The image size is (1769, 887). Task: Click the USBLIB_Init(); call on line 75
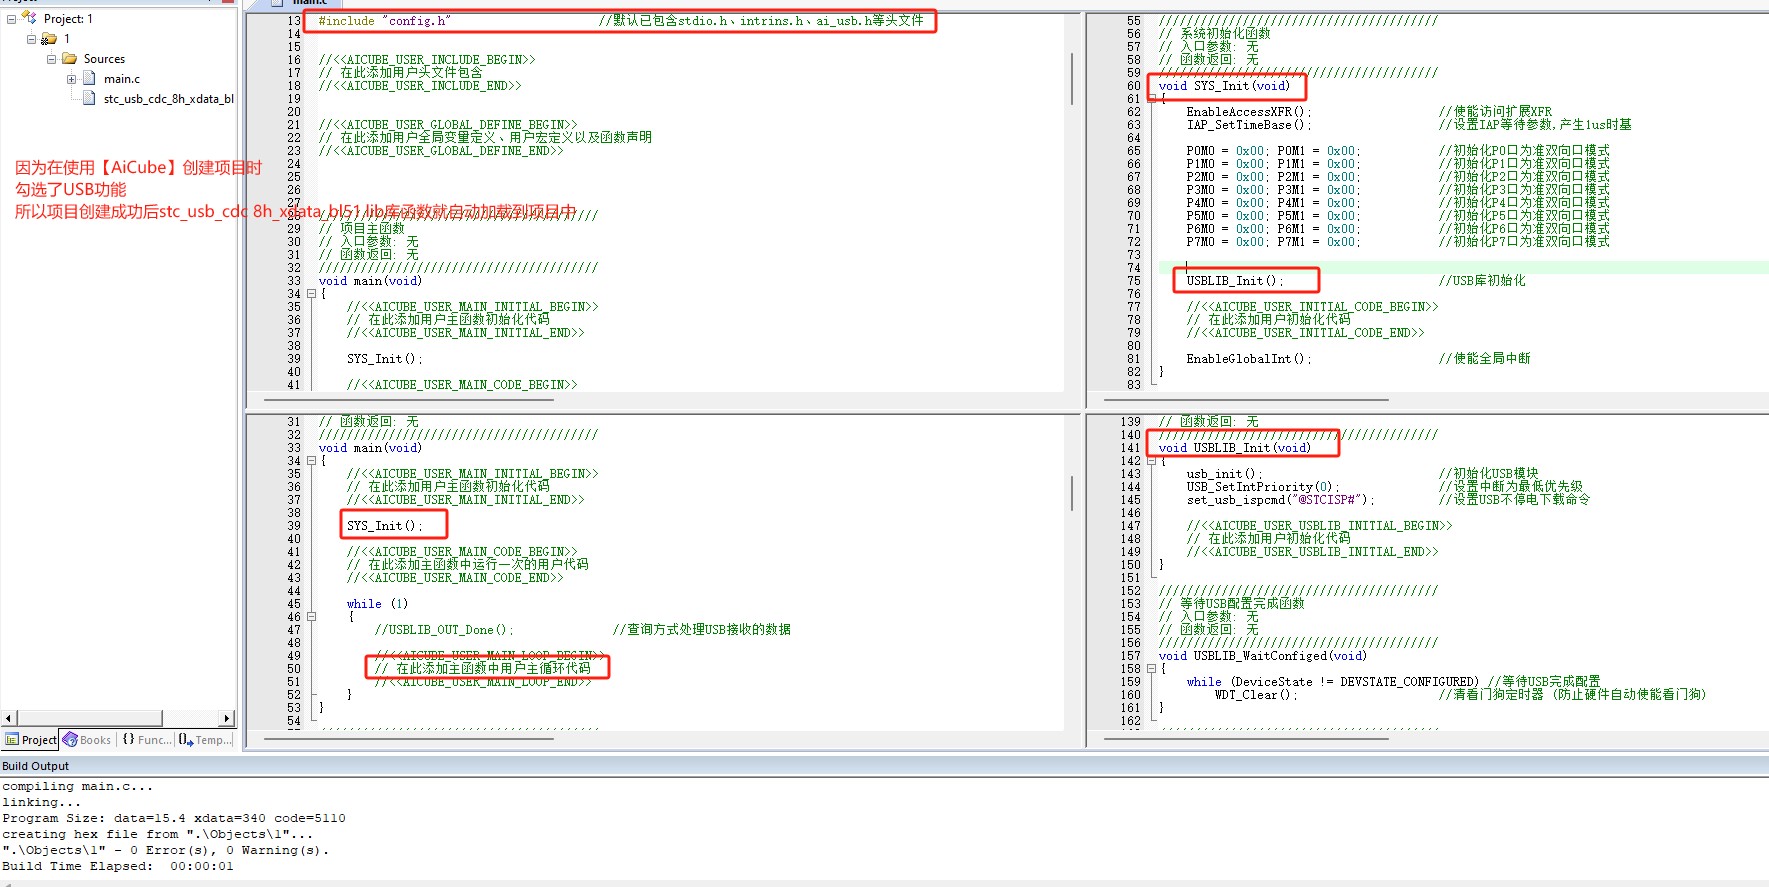tap(1234, 281)
